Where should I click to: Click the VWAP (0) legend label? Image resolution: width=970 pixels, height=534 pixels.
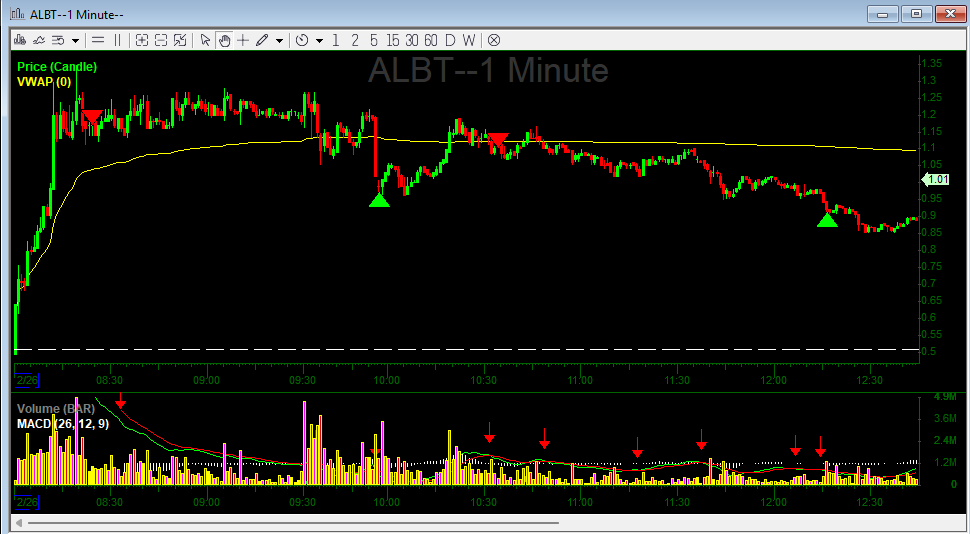pos(44,82)
